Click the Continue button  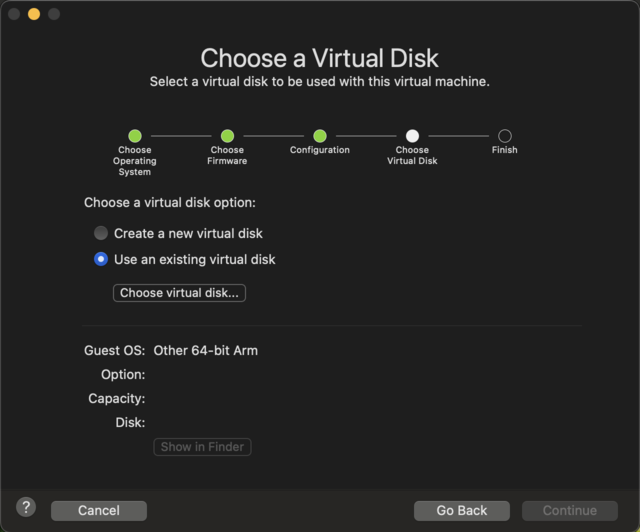(570, 510)
